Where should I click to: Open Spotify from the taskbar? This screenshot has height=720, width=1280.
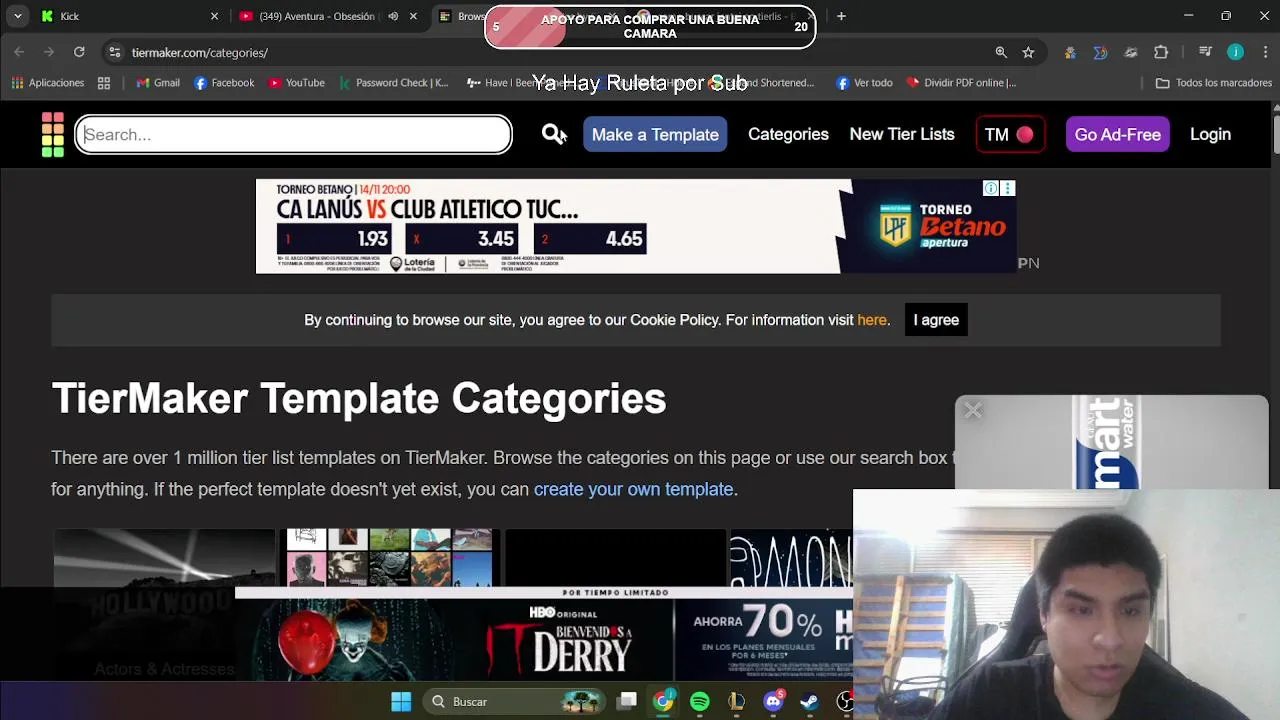click(x=700, y=702)
